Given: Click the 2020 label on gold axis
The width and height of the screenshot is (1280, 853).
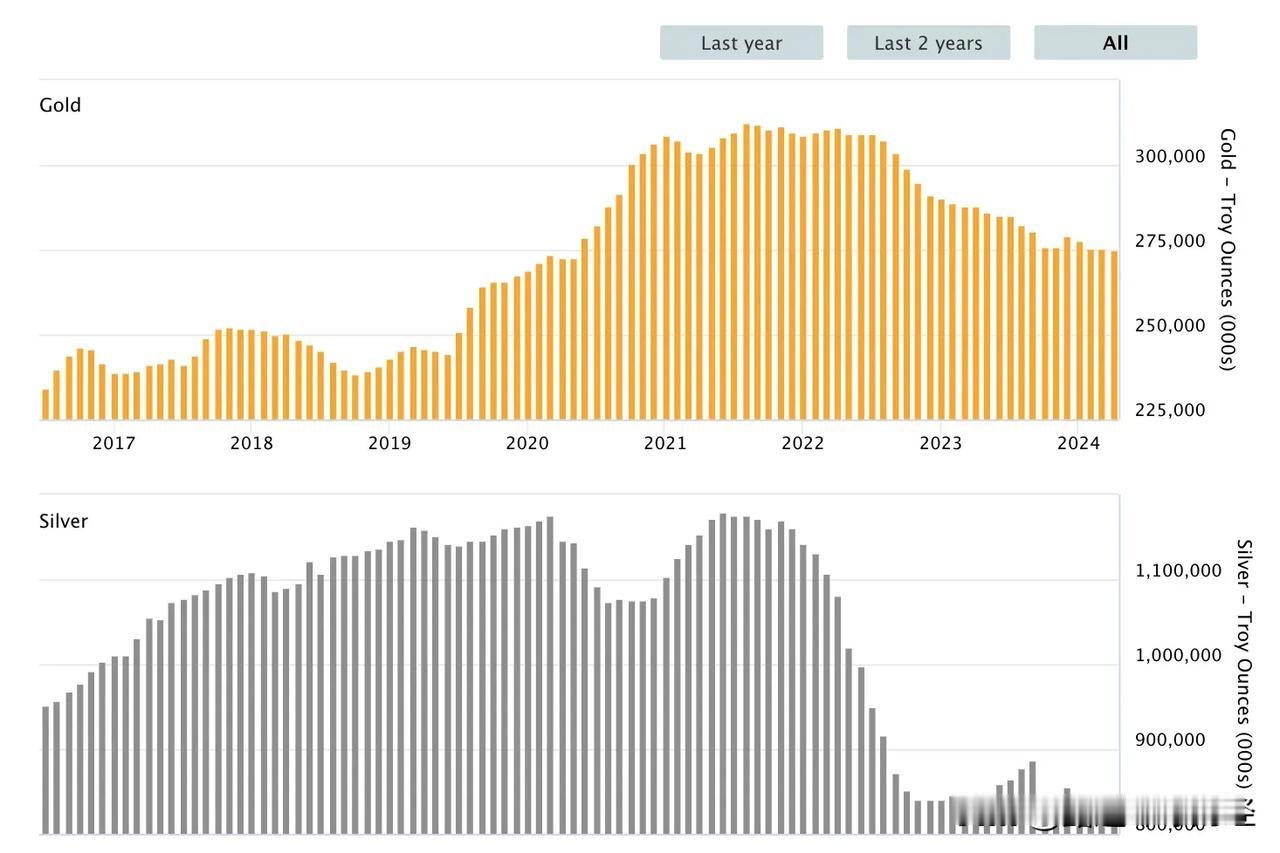Looking at the screenshot, I should [x=527, y=443].
